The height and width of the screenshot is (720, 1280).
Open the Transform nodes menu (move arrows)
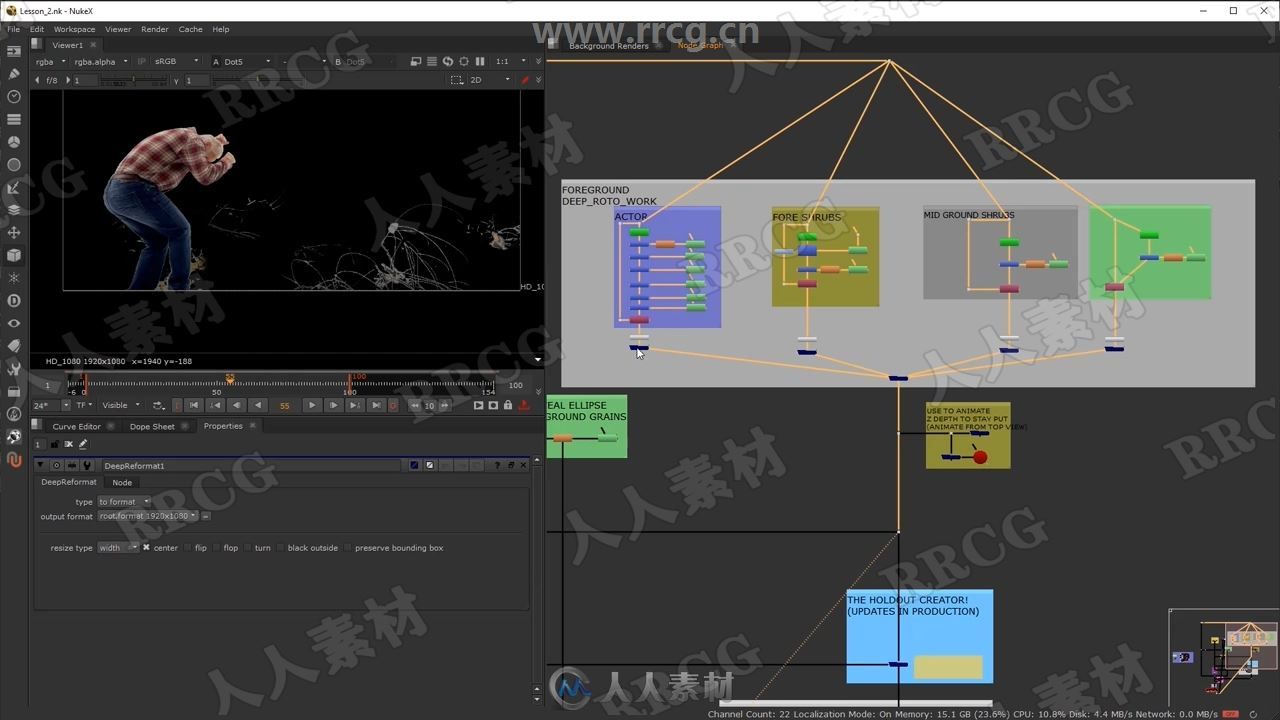tap(14, 233)
